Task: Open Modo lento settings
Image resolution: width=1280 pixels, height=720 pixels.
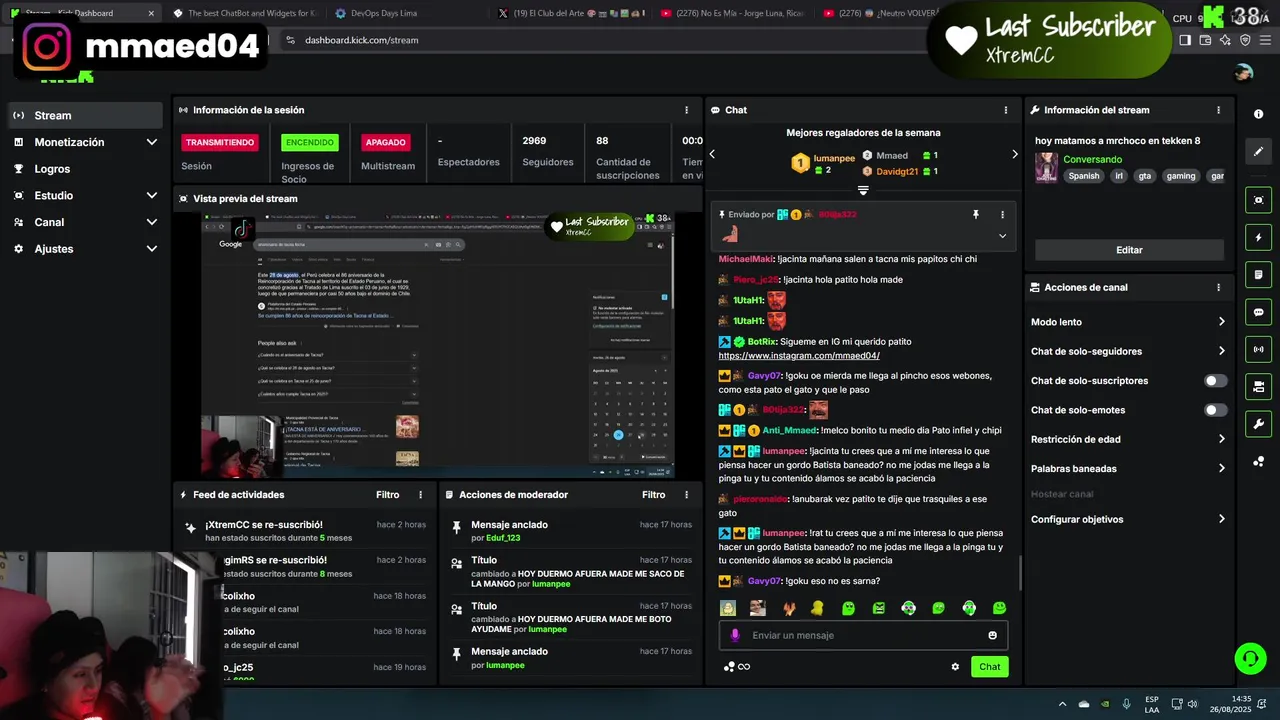Action: [x=1128, y=322]
